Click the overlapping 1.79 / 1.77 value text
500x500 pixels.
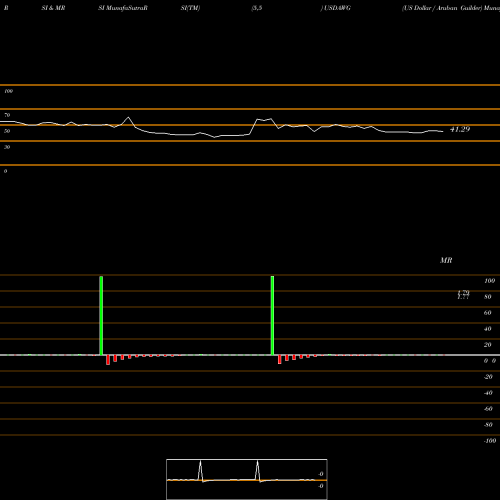point(463,295)
